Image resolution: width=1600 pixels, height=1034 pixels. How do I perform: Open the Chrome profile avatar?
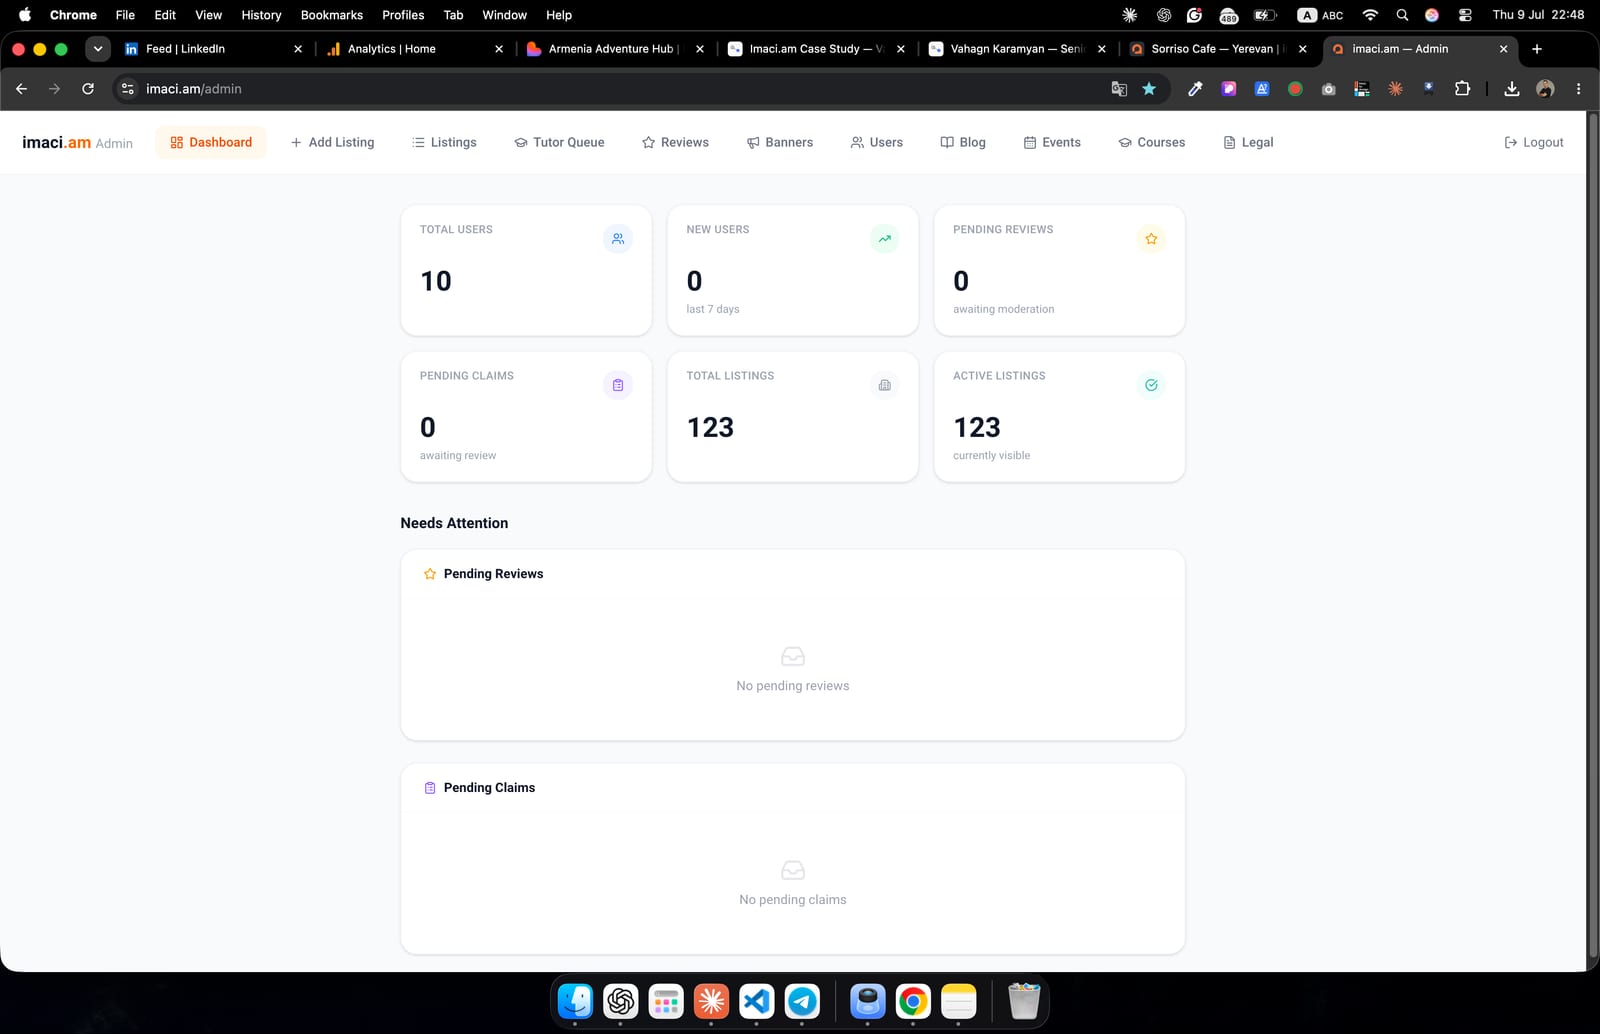click(x=1545, y=89)
